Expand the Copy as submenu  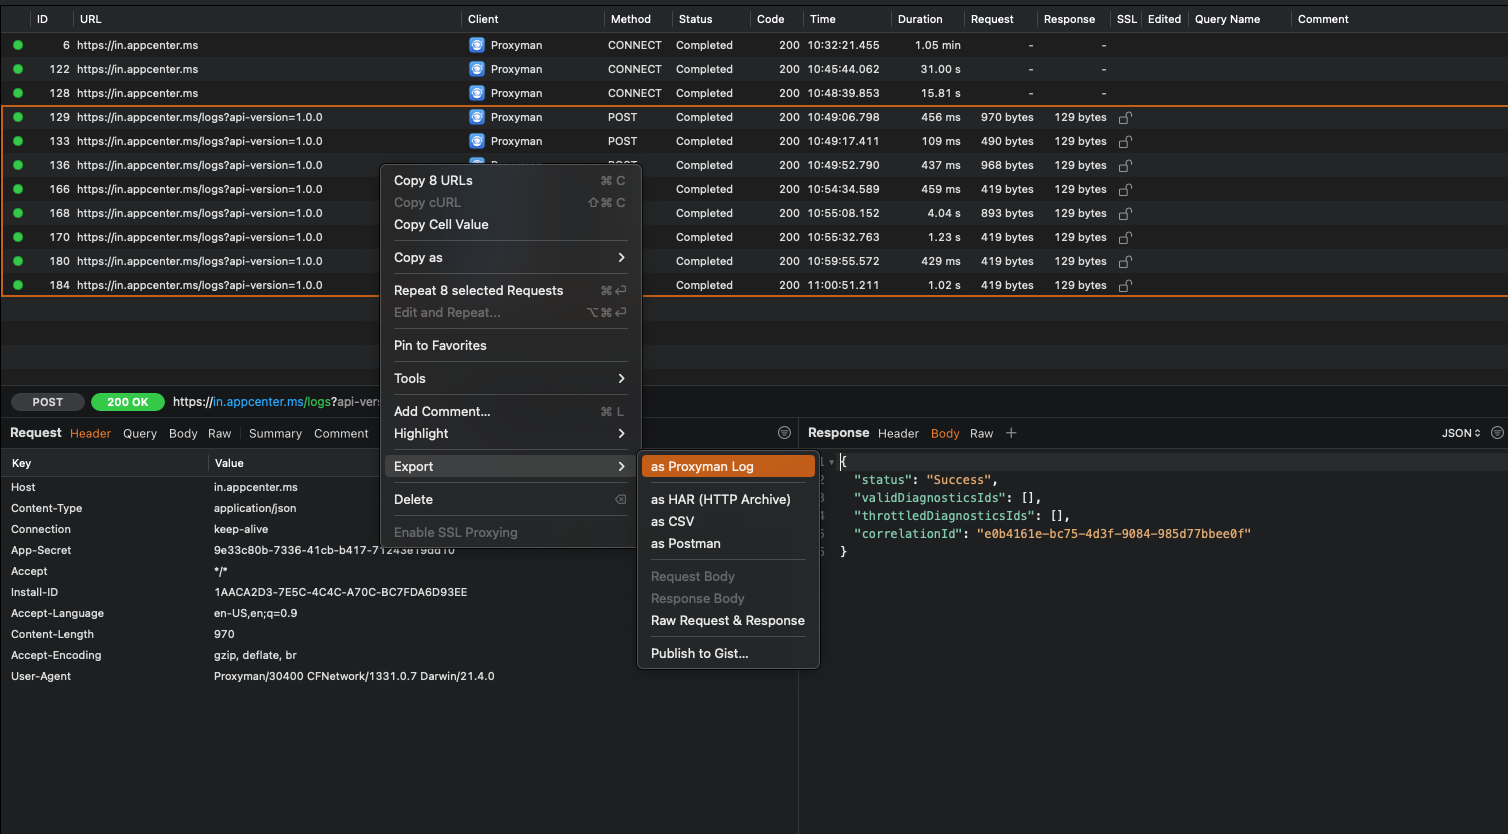click(510, 257)
